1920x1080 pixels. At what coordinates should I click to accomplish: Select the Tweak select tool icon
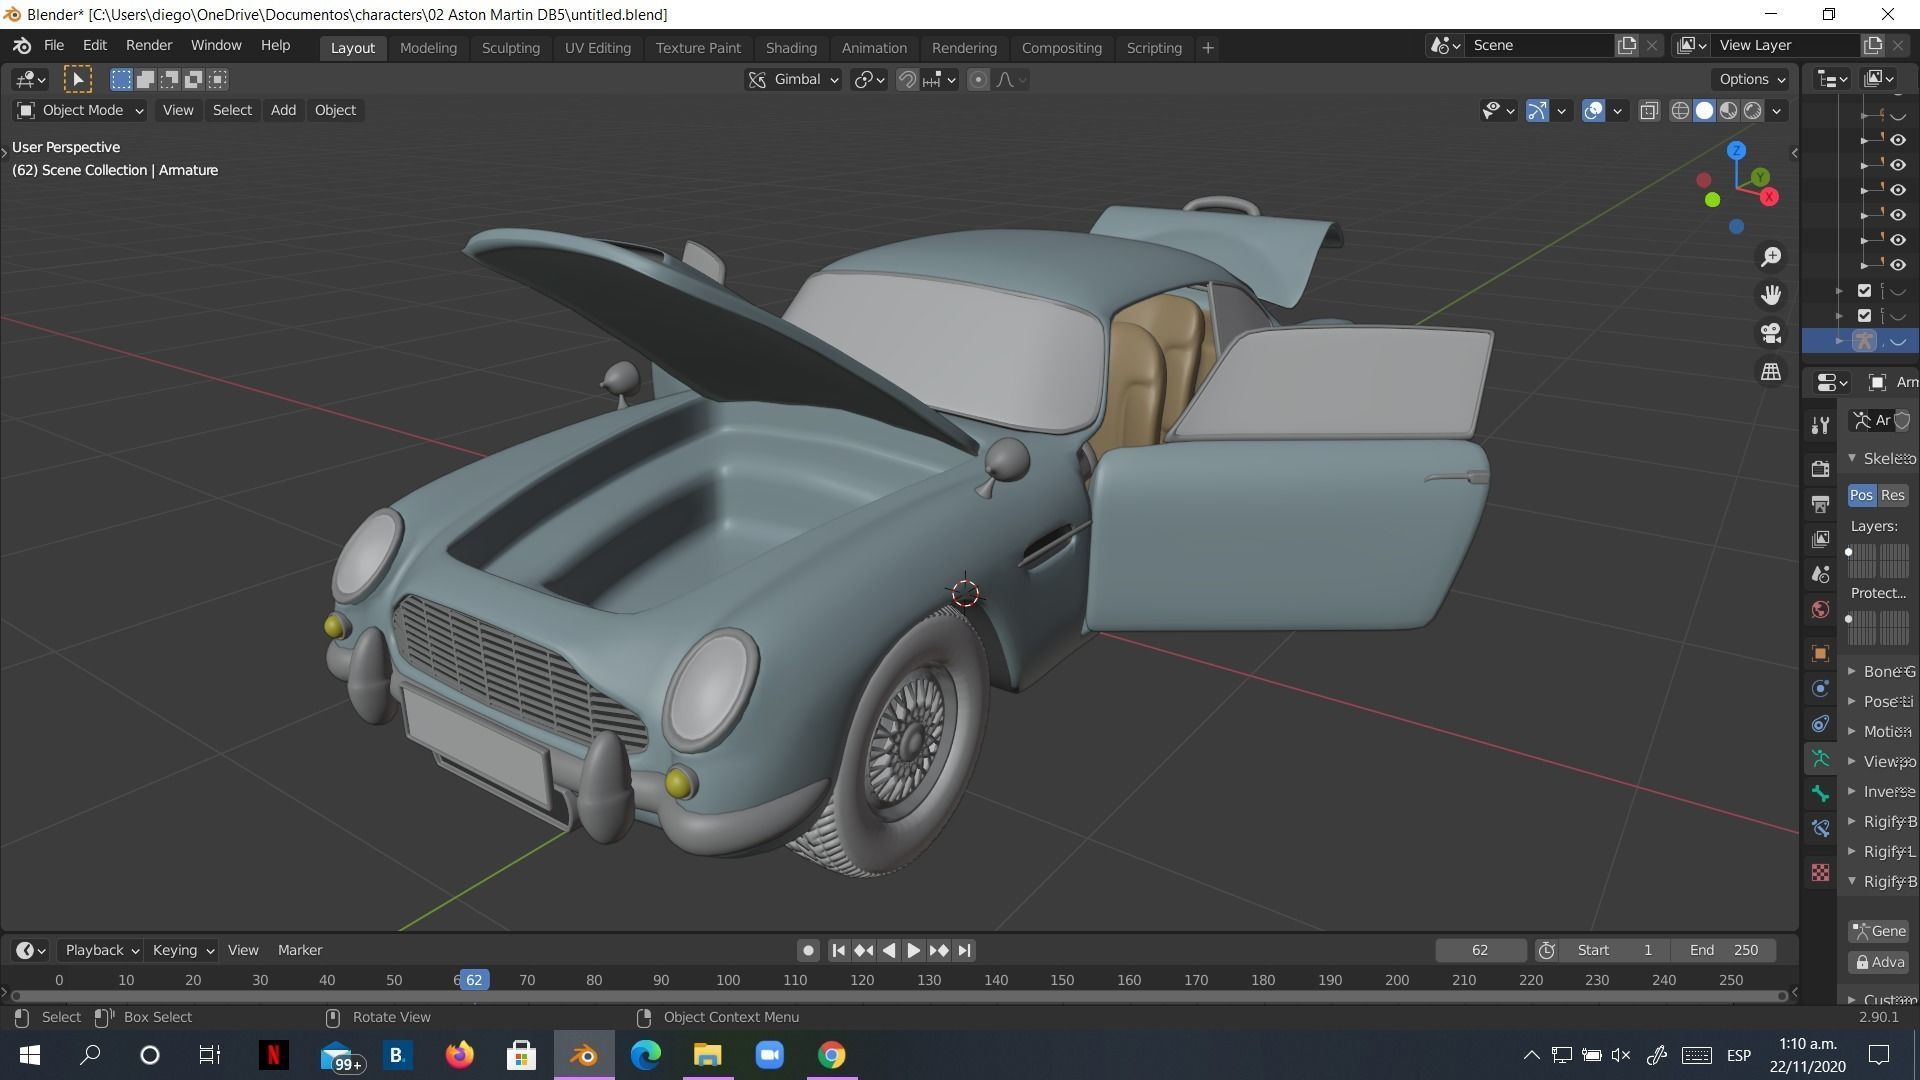pos(77,79)
